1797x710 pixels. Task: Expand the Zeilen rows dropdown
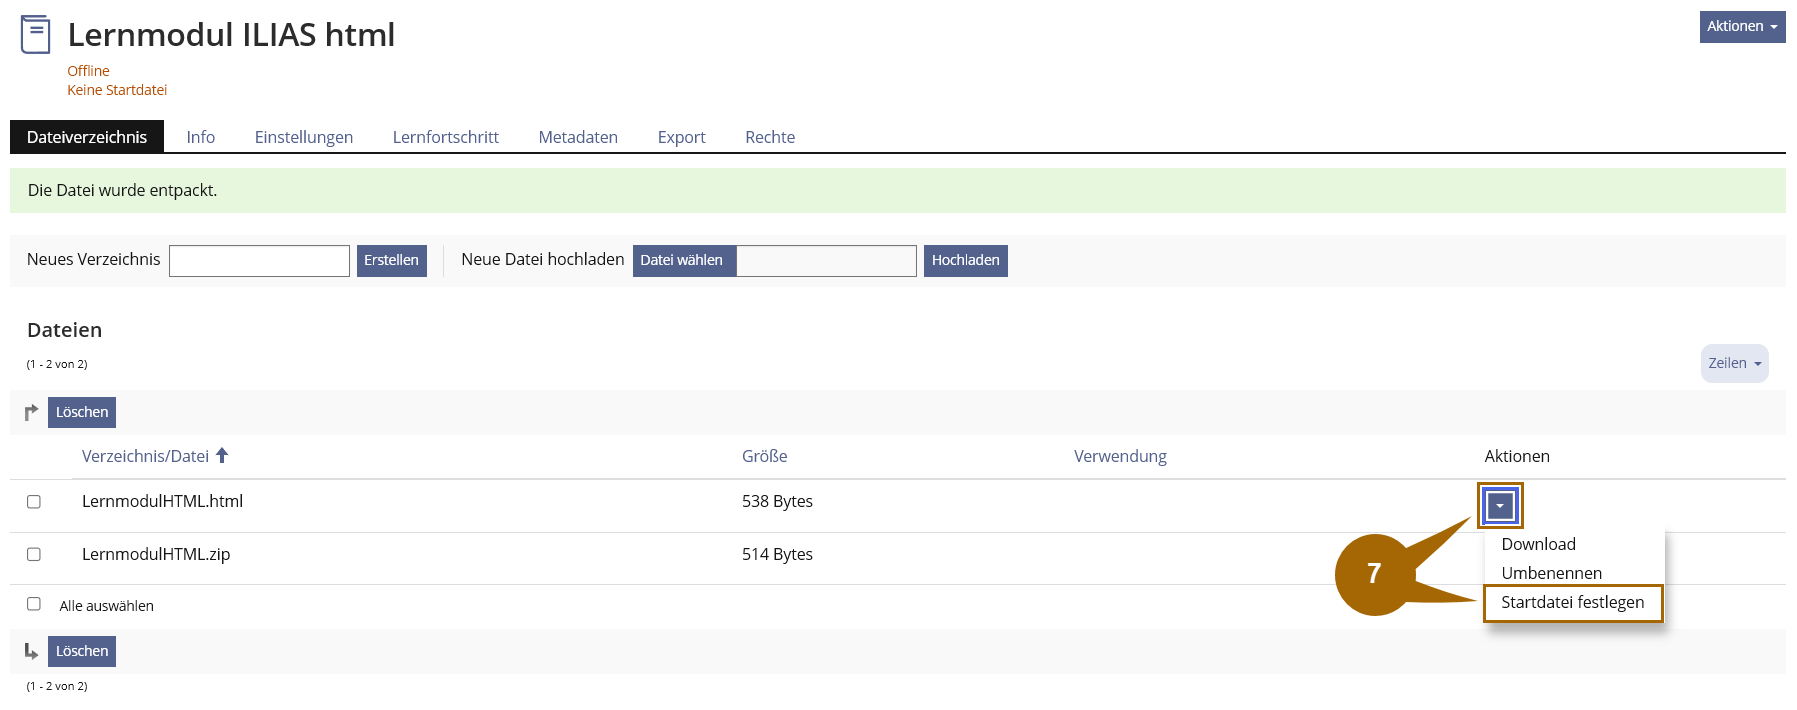point(1734,363)
